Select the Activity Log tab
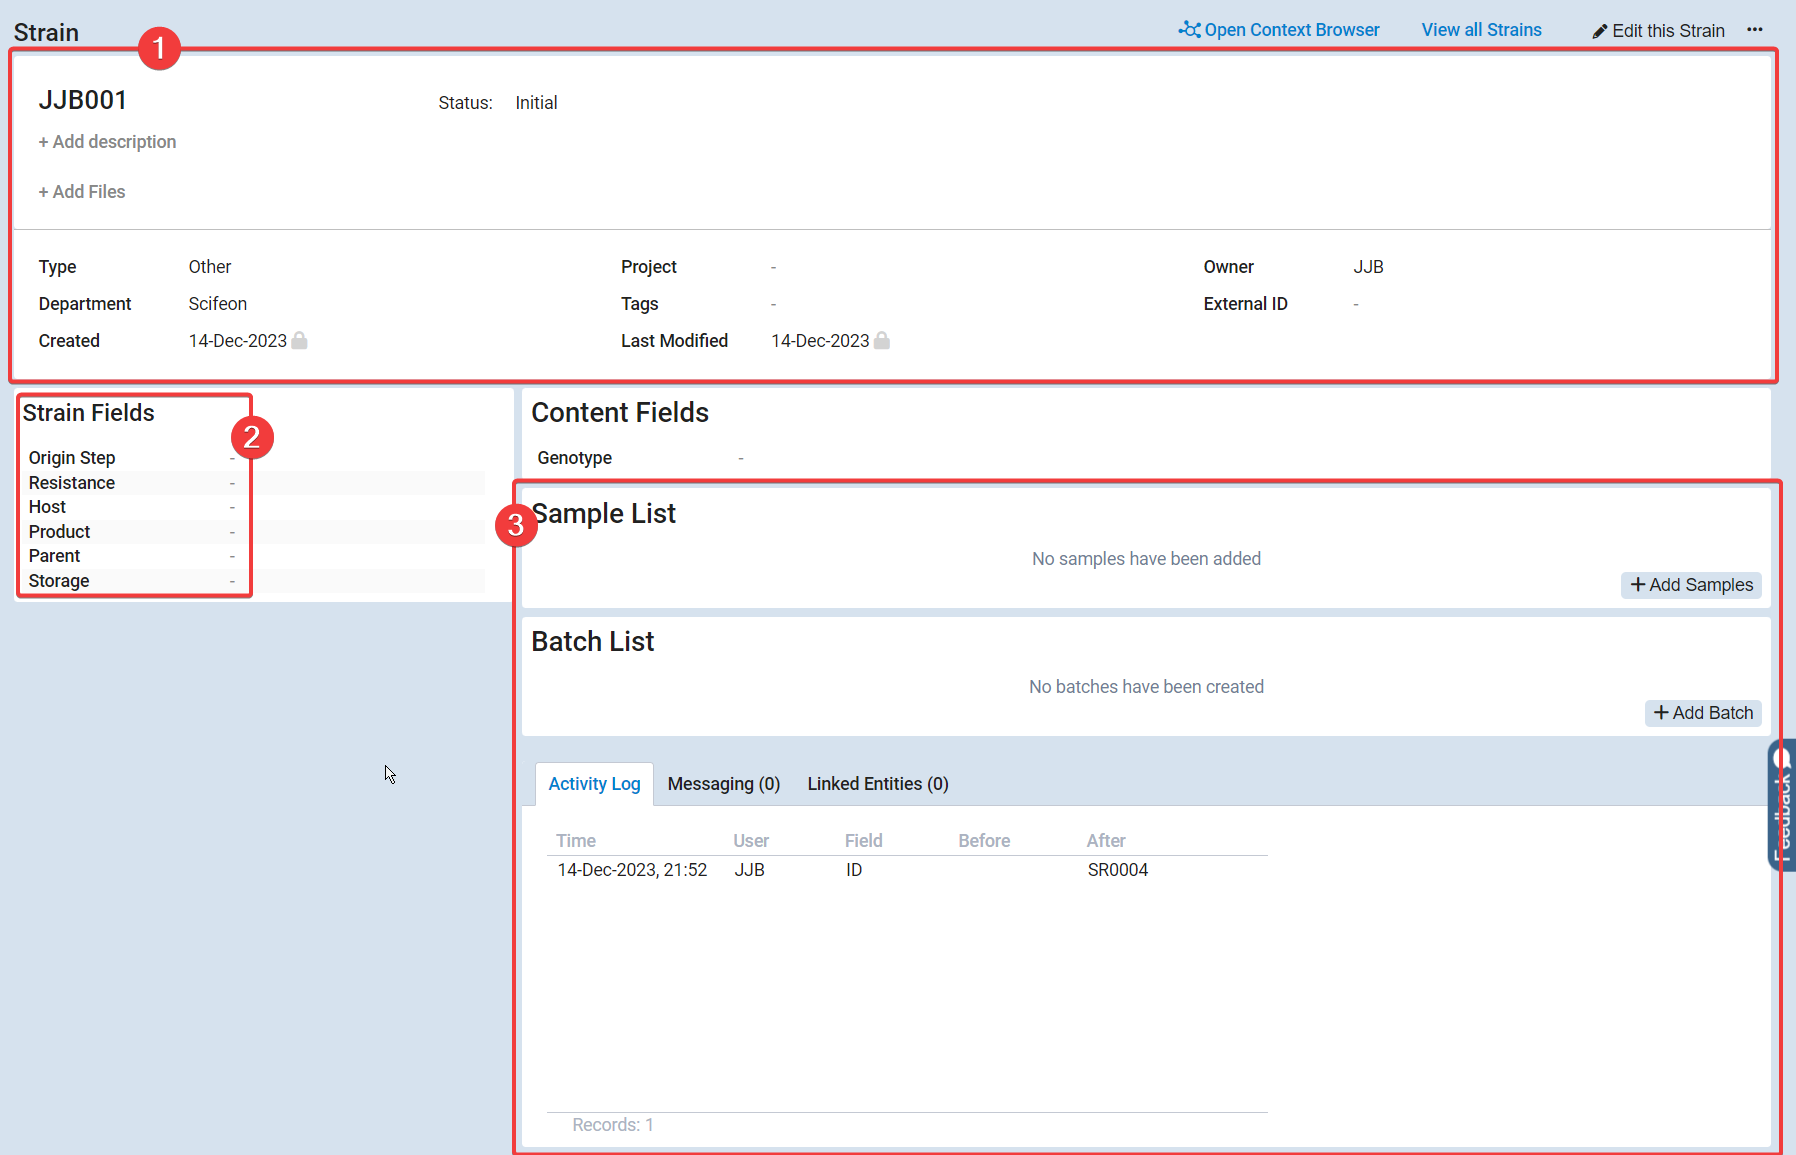This screenshot has width=1796, height=1155. tap(594, 784)
